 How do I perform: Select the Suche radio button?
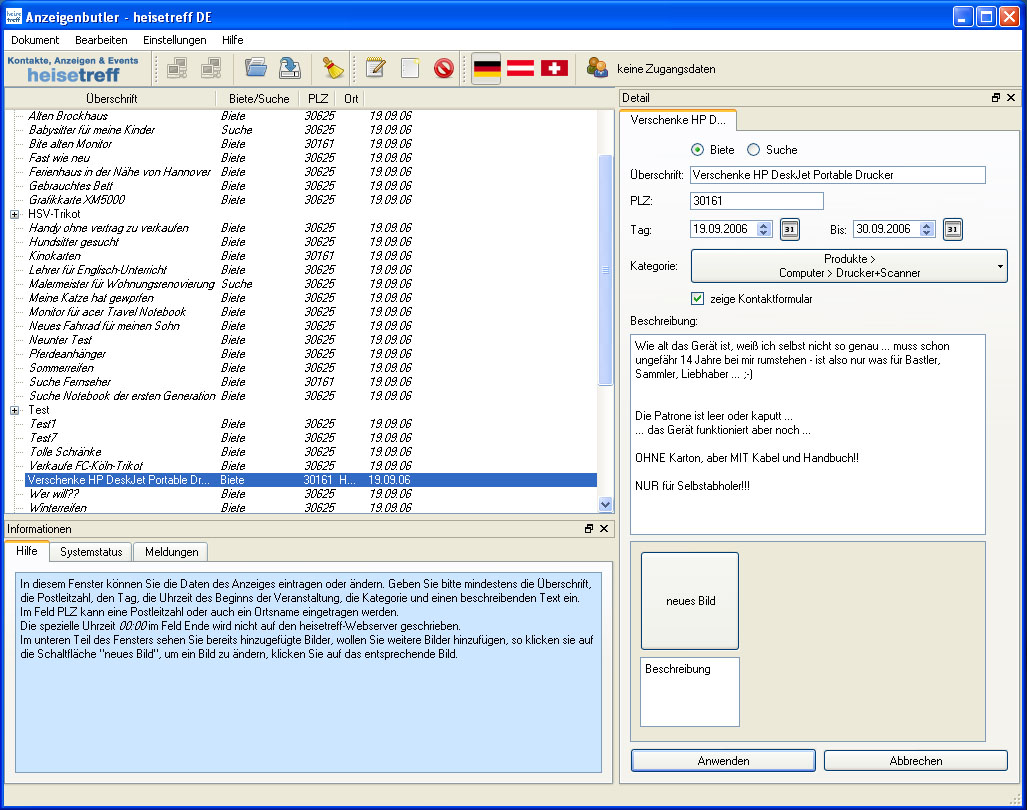coord(754,149)
